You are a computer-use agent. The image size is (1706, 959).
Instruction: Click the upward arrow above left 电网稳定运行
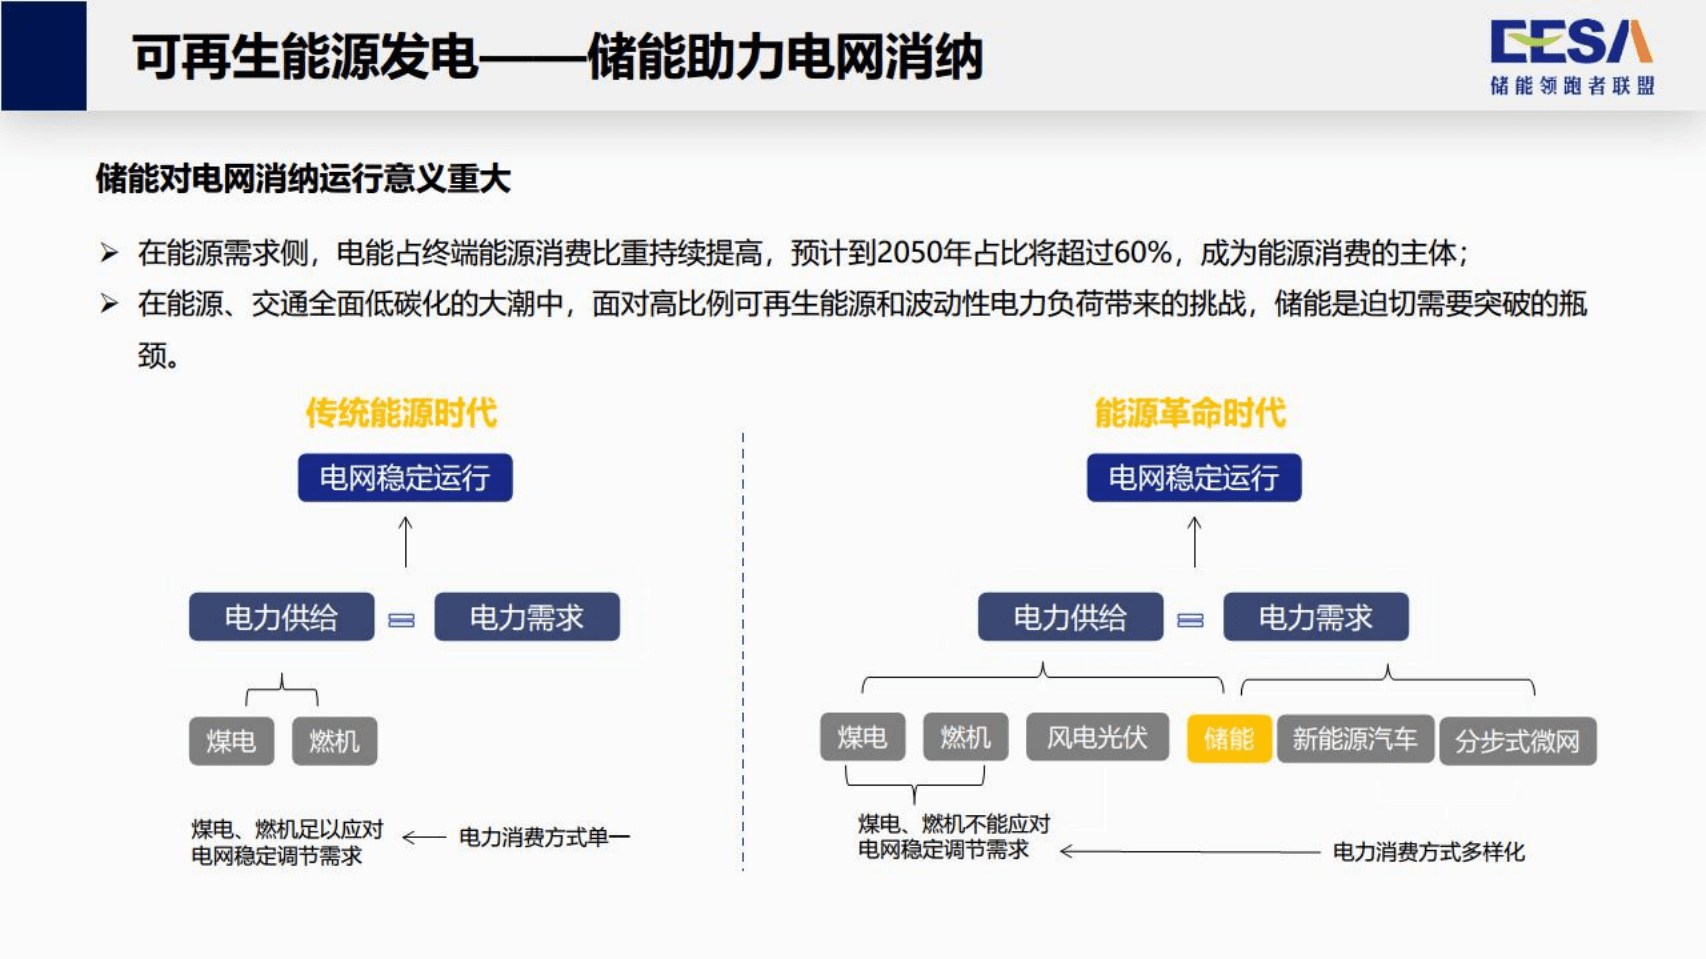404,540
